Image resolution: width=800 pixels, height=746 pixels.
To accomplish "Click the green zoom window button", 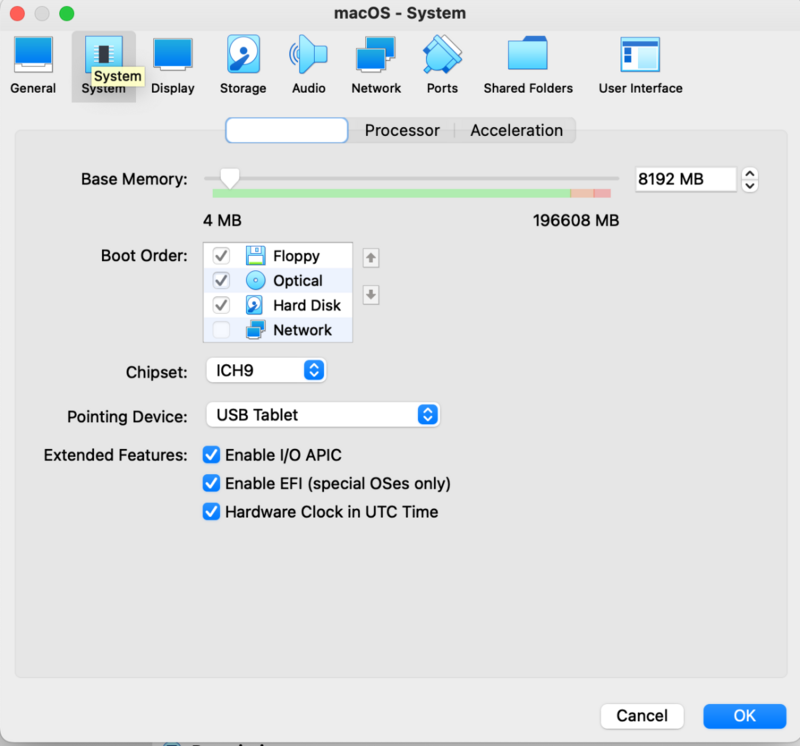I will pos(66,13).
